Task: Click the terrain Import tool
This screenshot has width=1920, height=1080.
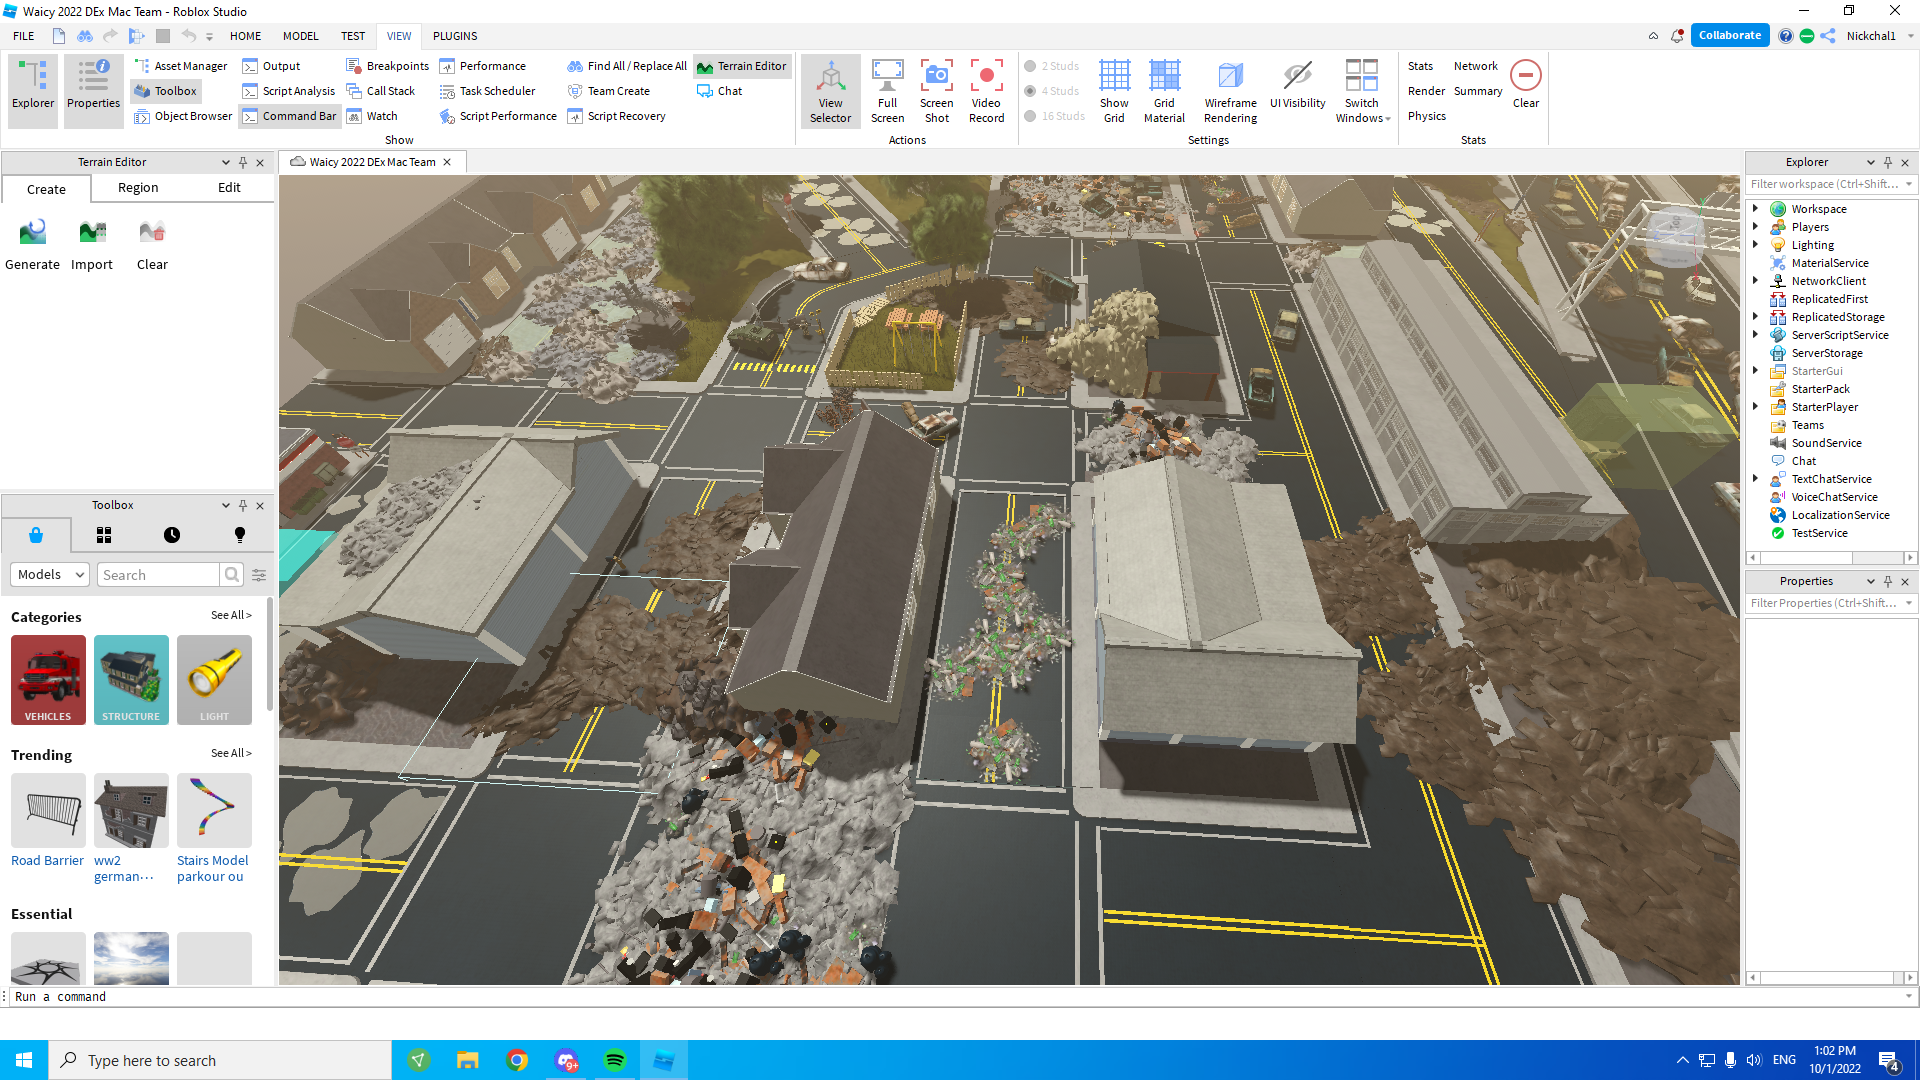Action: coord(92,245)
